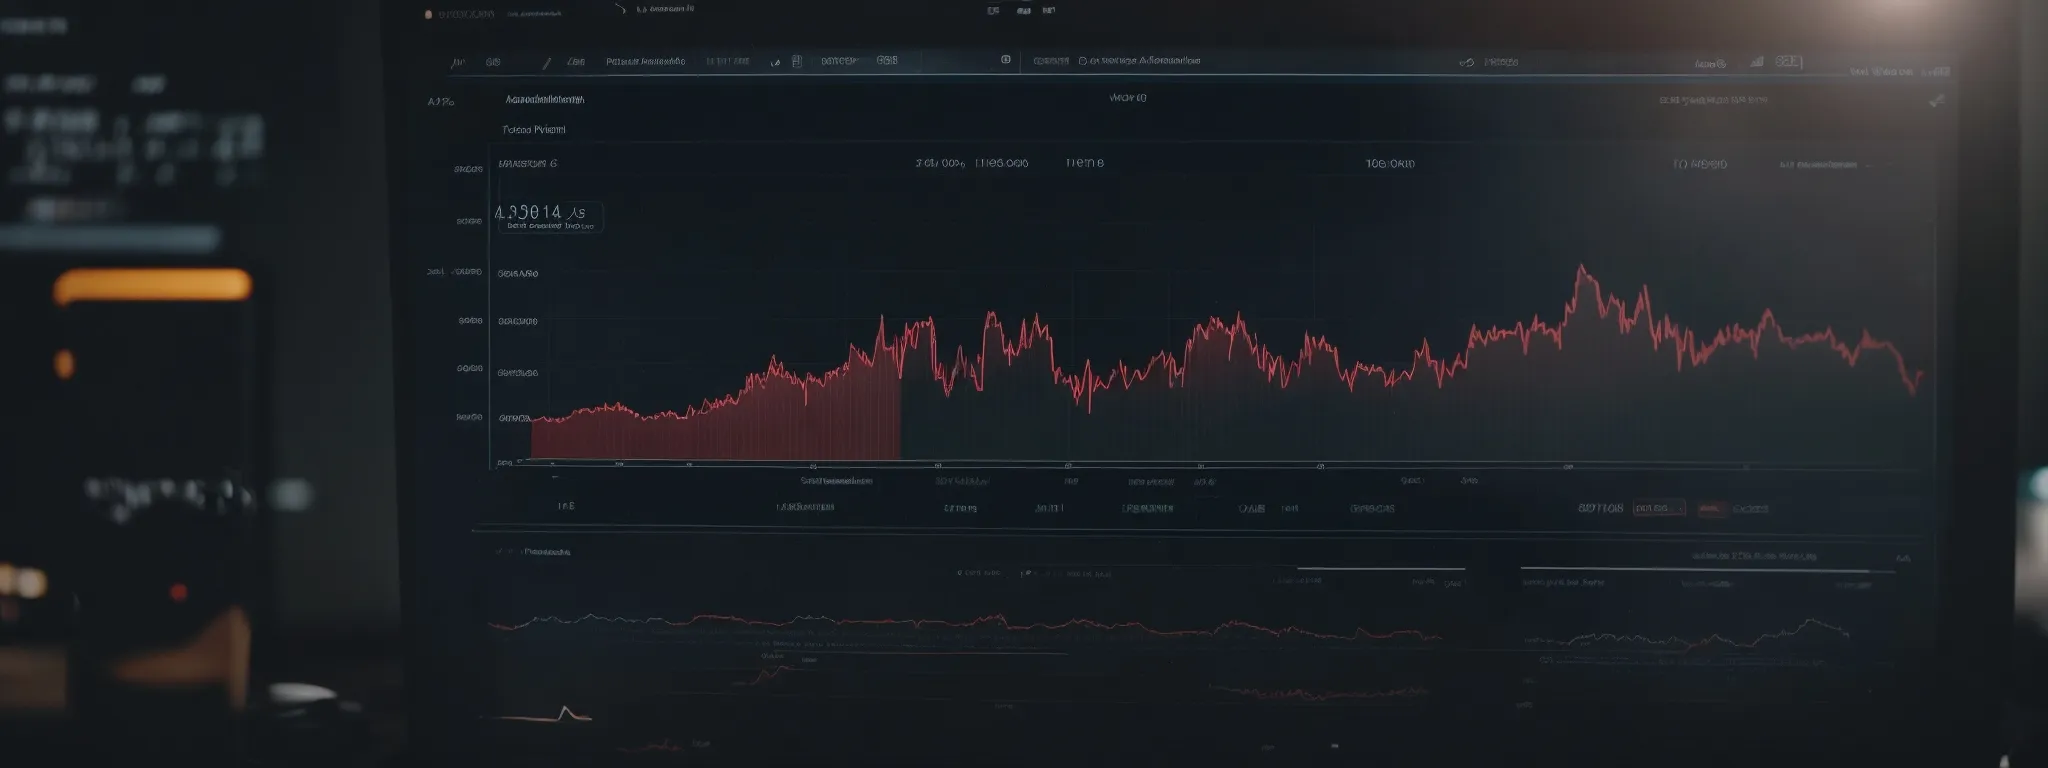Click the peak of the red price line
The height and width of the screenshot is (768, 2048).
point(1581,267)
